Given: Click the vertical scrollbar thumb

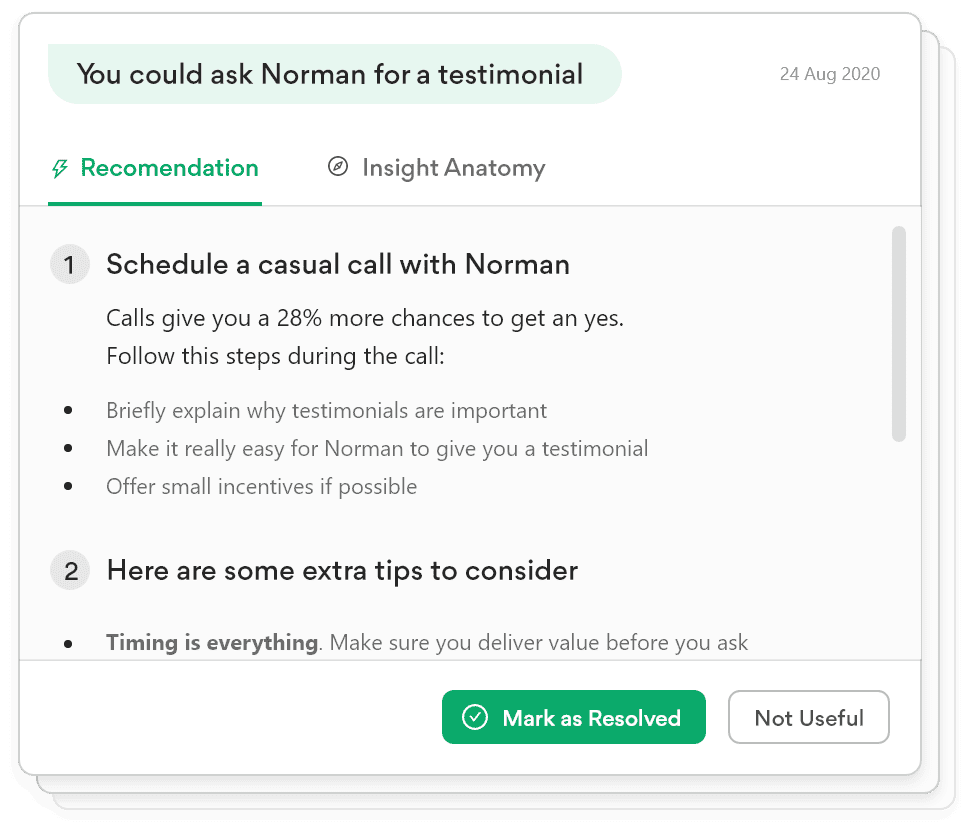Looking at the screenshot, I should (x=898, y=334).
